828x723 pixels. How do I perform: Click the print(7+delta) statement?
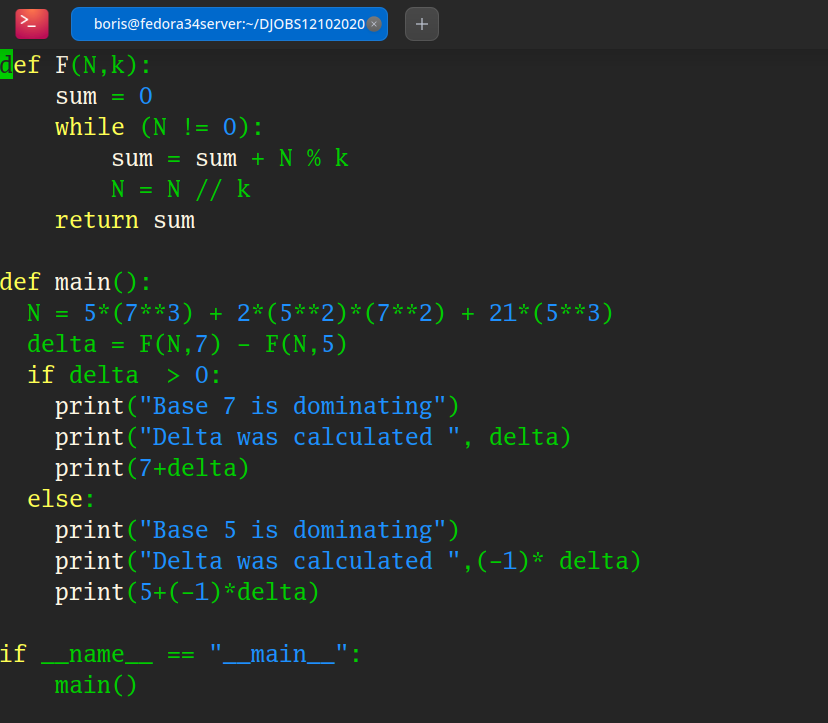tap(152, 468)
